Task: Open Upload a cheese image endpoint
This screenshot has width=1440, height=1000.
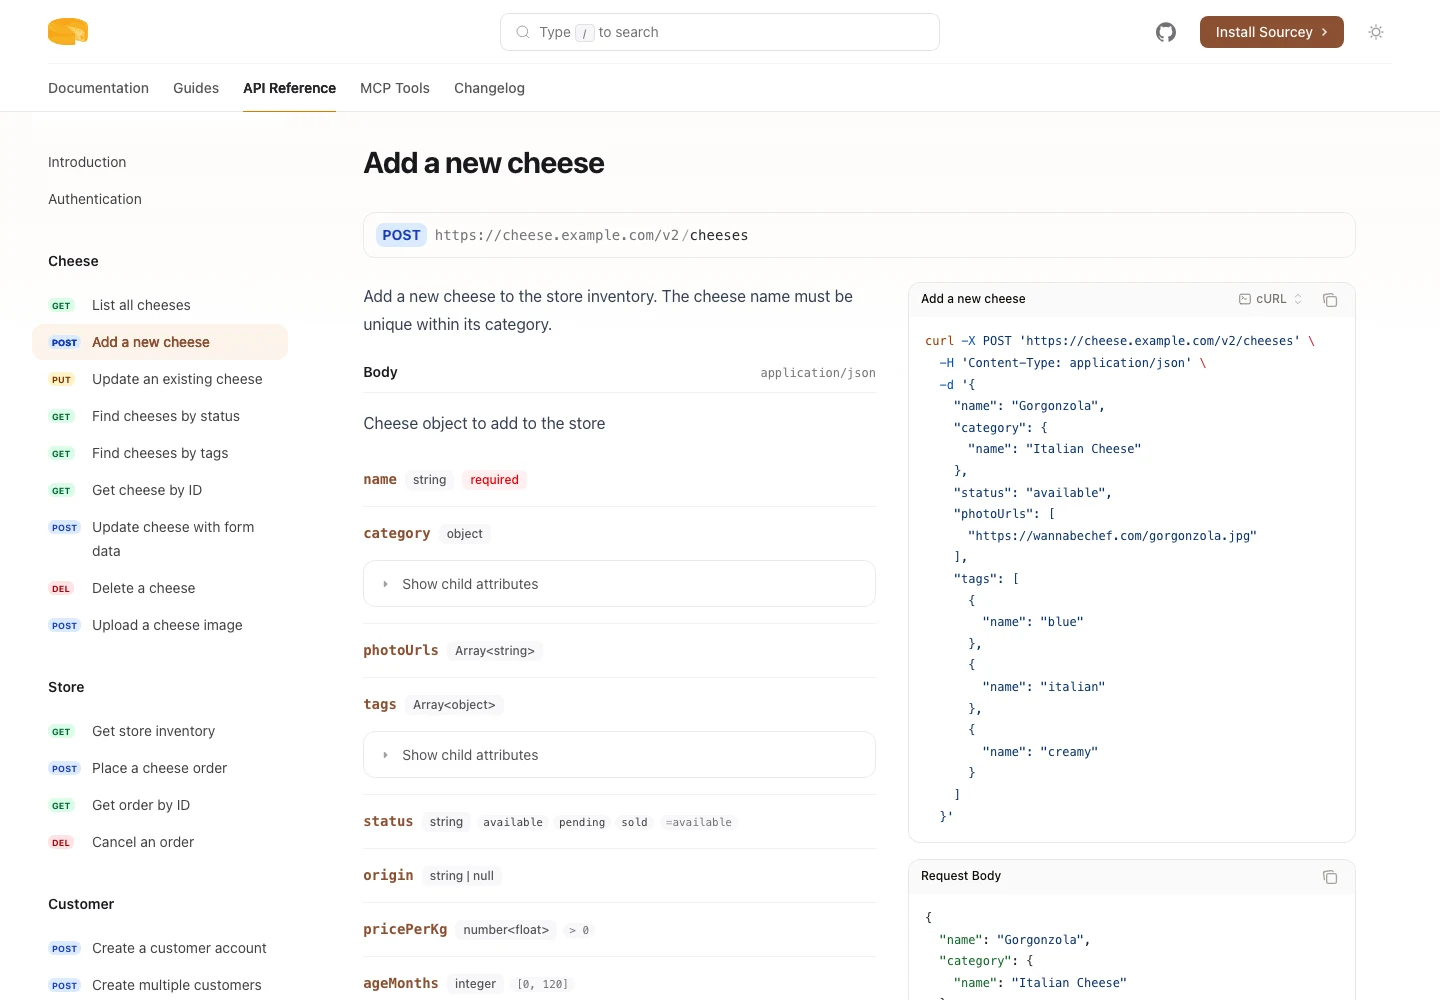Action: coord(160,625)
